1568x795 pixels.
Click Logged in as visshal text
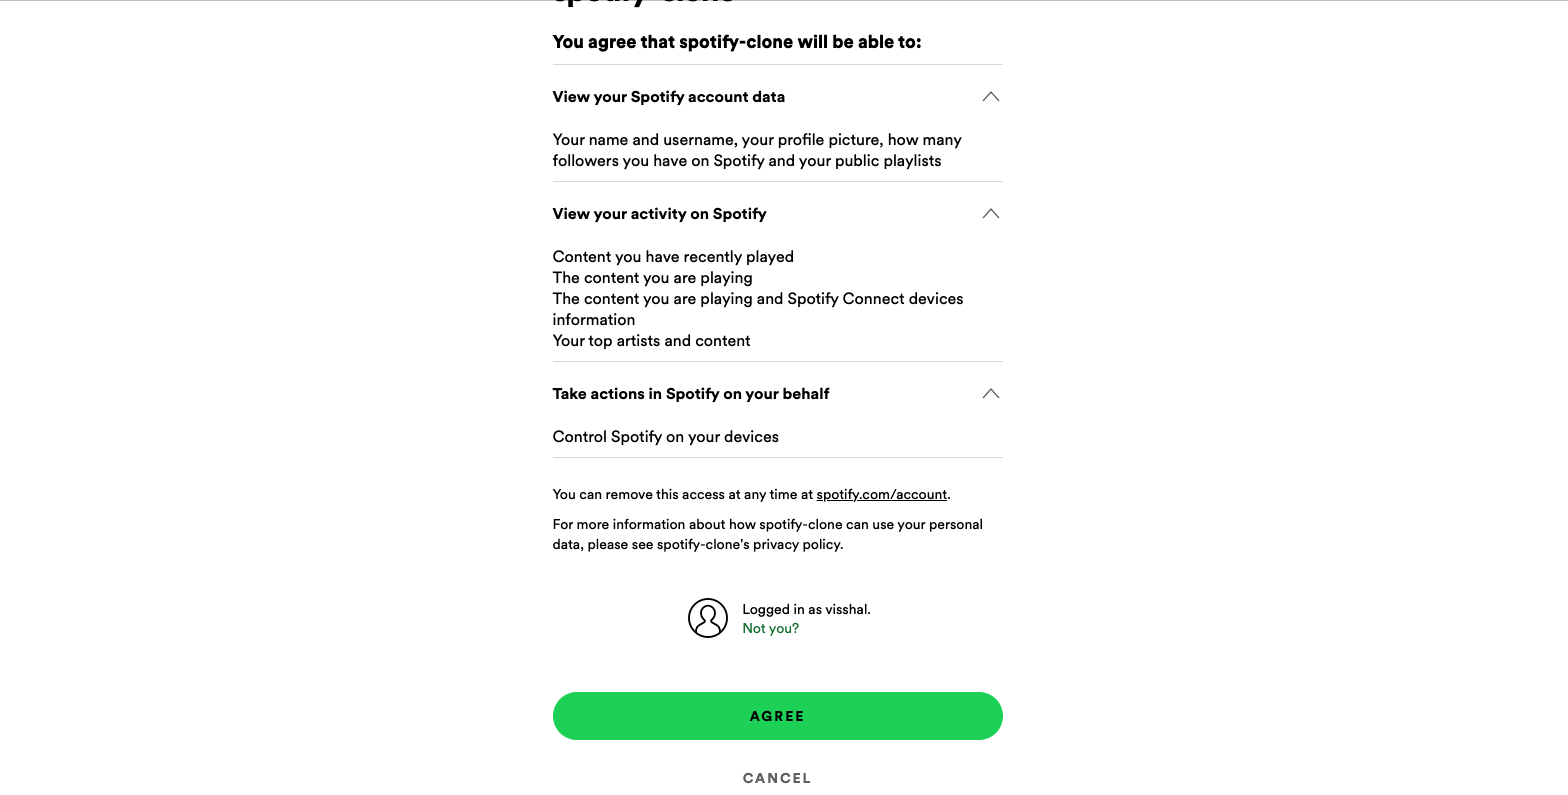click(x=805, y=609)
